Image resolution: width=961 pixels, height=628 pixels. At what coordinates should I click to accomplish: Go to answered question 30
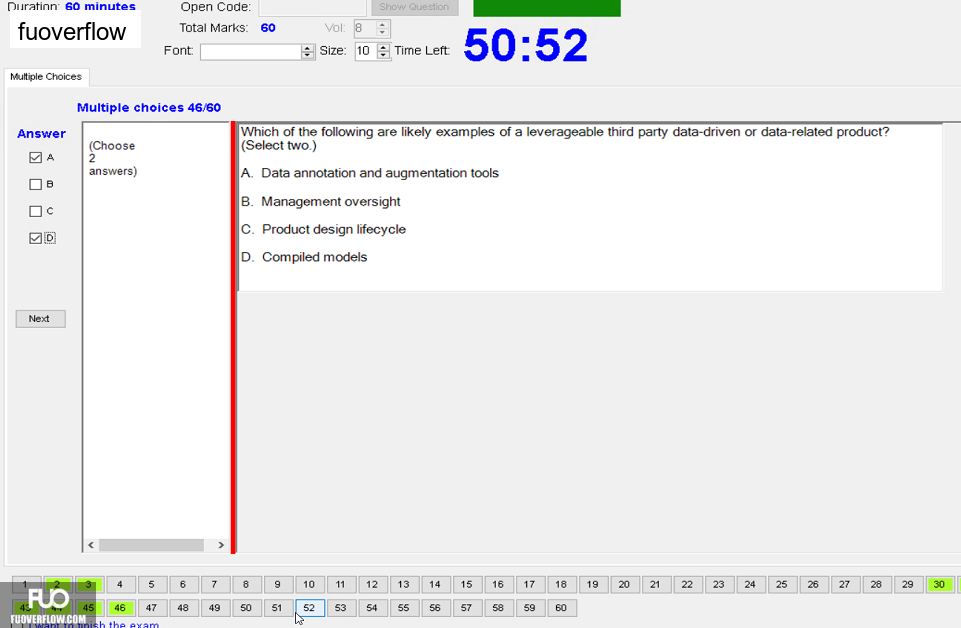pyautogui.click(x=939, y=584)
